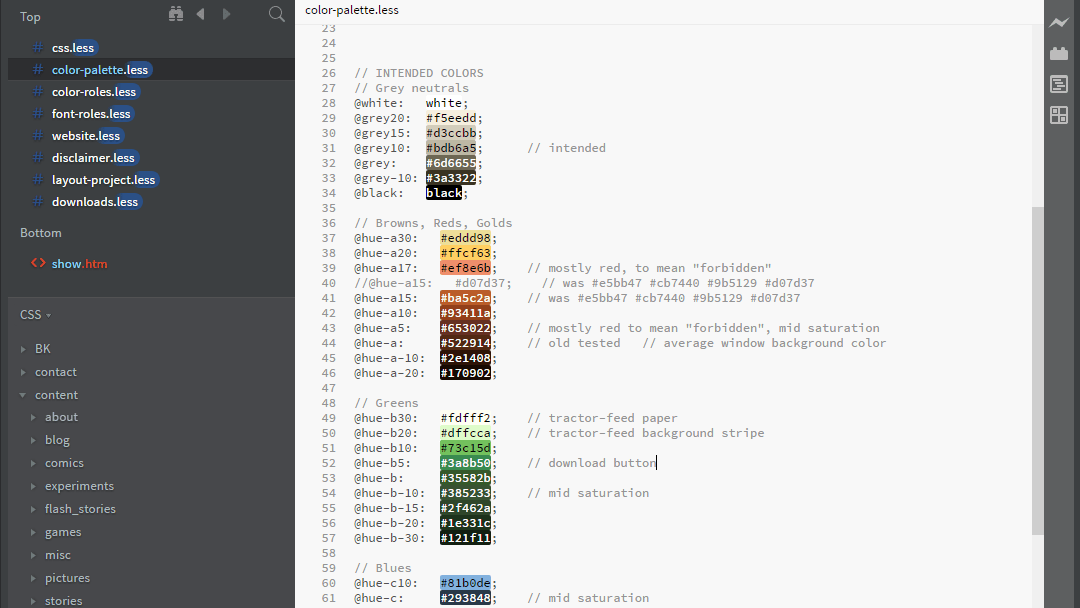Click the binoculars icon in the sidebar header
The width and height of the screenshot is (1080, 608).
coord(176,14)
